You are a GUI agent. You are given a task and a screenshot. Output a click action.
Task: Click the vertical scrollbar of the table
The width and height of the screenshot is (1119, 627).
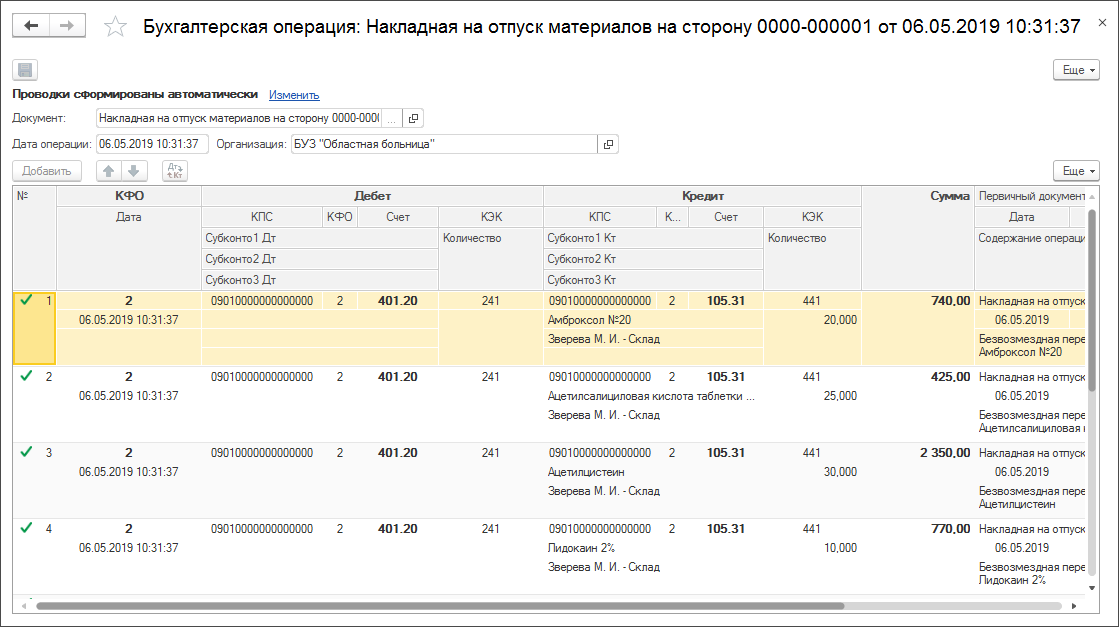coord(1091,300)
